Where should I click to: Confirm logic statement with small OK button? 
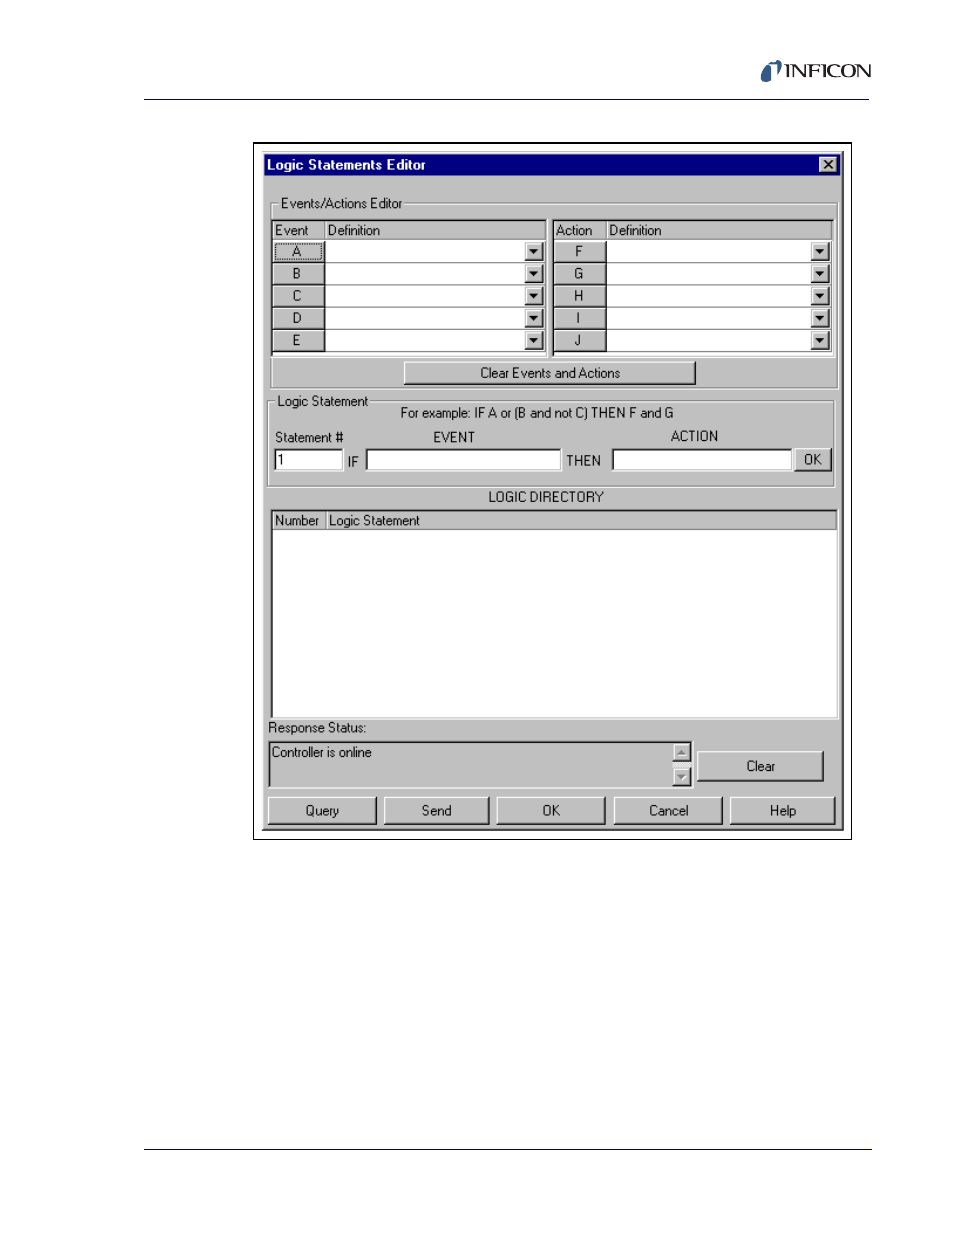click(x=813, y=460)
